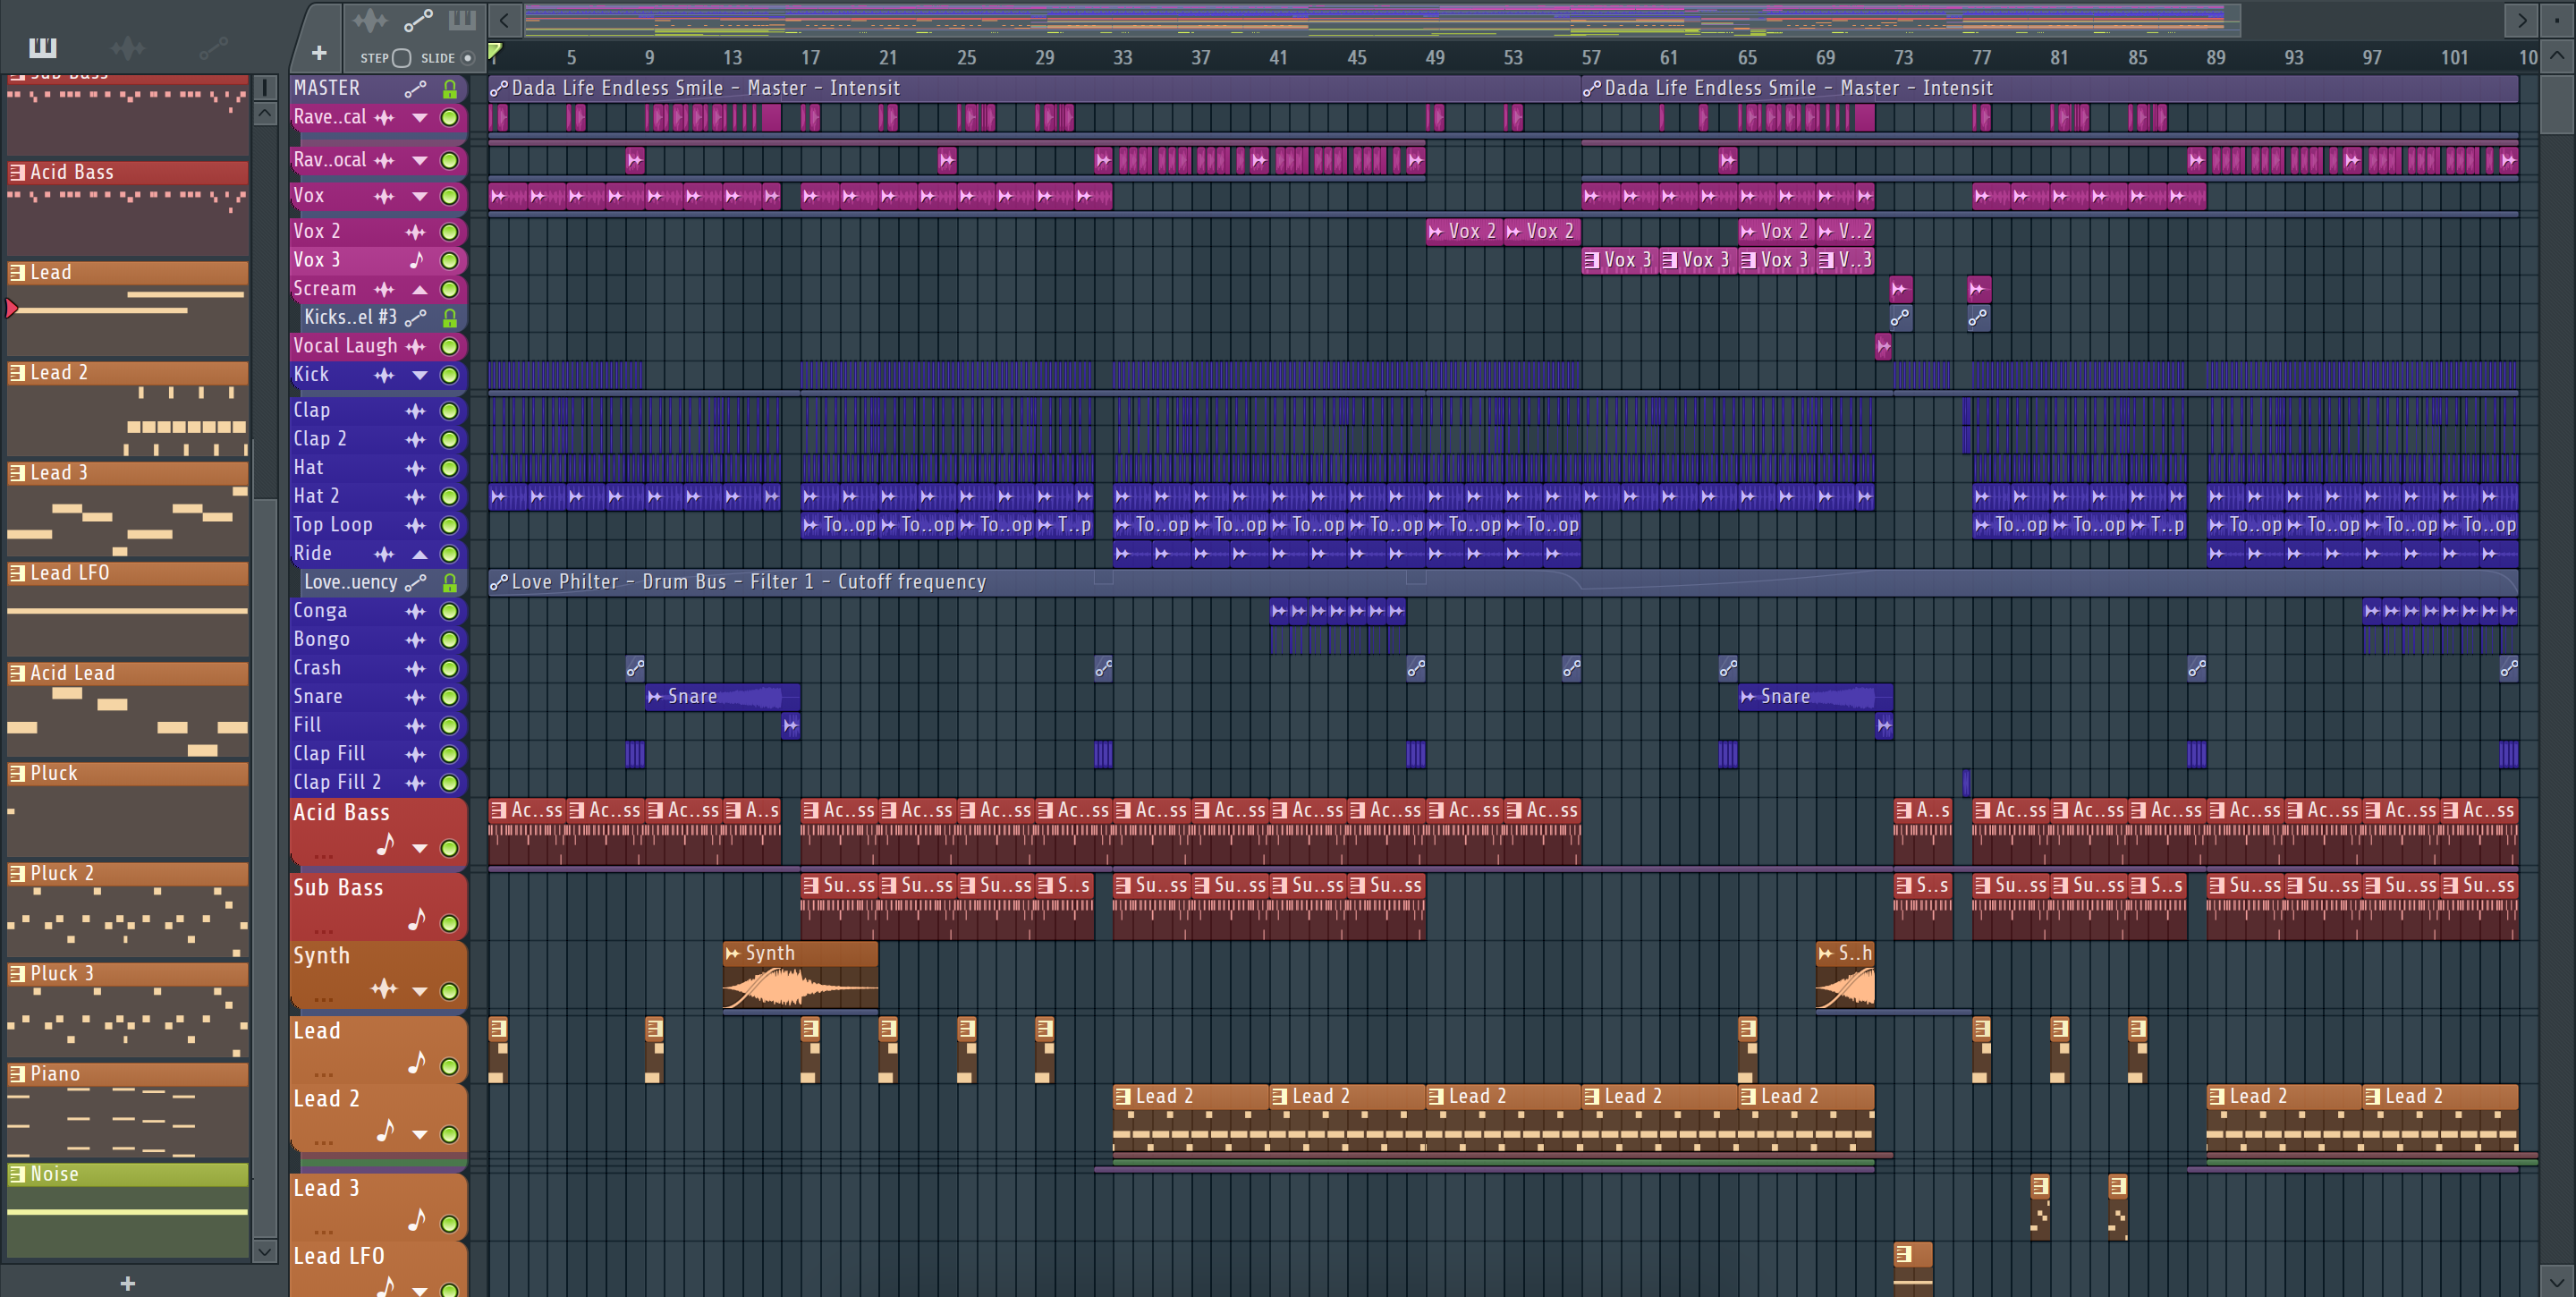Mute the Sub Bass track
The image size is (2576, 1297).
[450, 923]
